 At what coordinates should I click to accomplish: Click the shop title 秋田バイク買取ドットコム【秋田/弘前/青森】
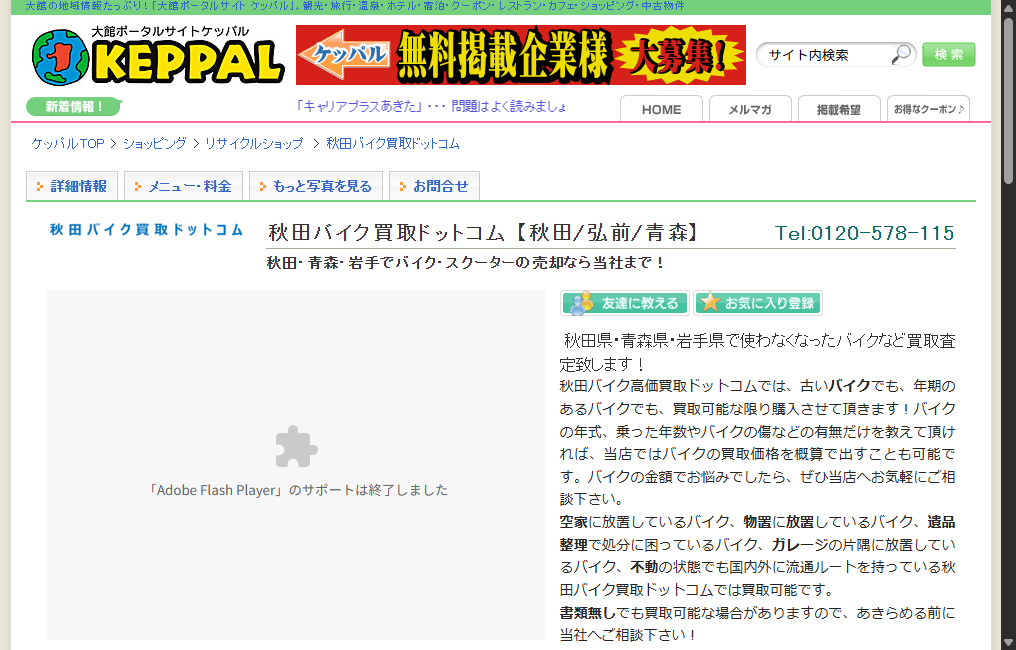point(483,232)
